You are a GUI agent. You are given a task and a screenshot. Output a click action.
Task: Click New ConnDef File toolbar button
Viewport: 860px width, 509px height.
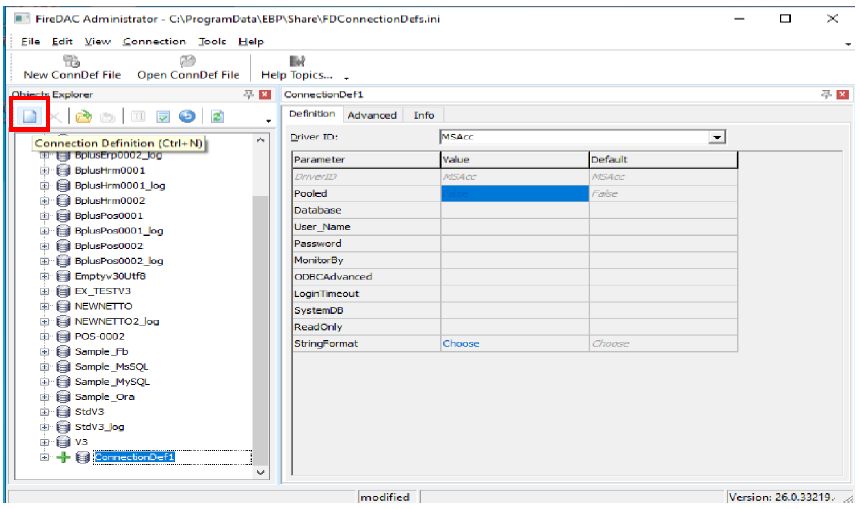72,68
